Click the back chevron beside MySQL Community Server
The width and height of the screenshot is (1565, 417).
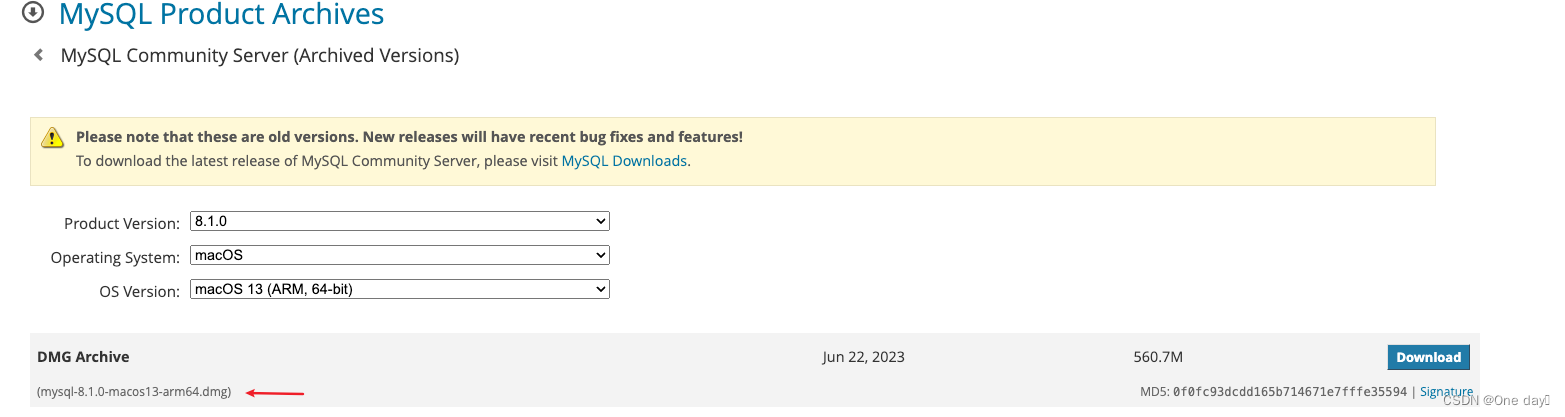click(x=39, y=55)
